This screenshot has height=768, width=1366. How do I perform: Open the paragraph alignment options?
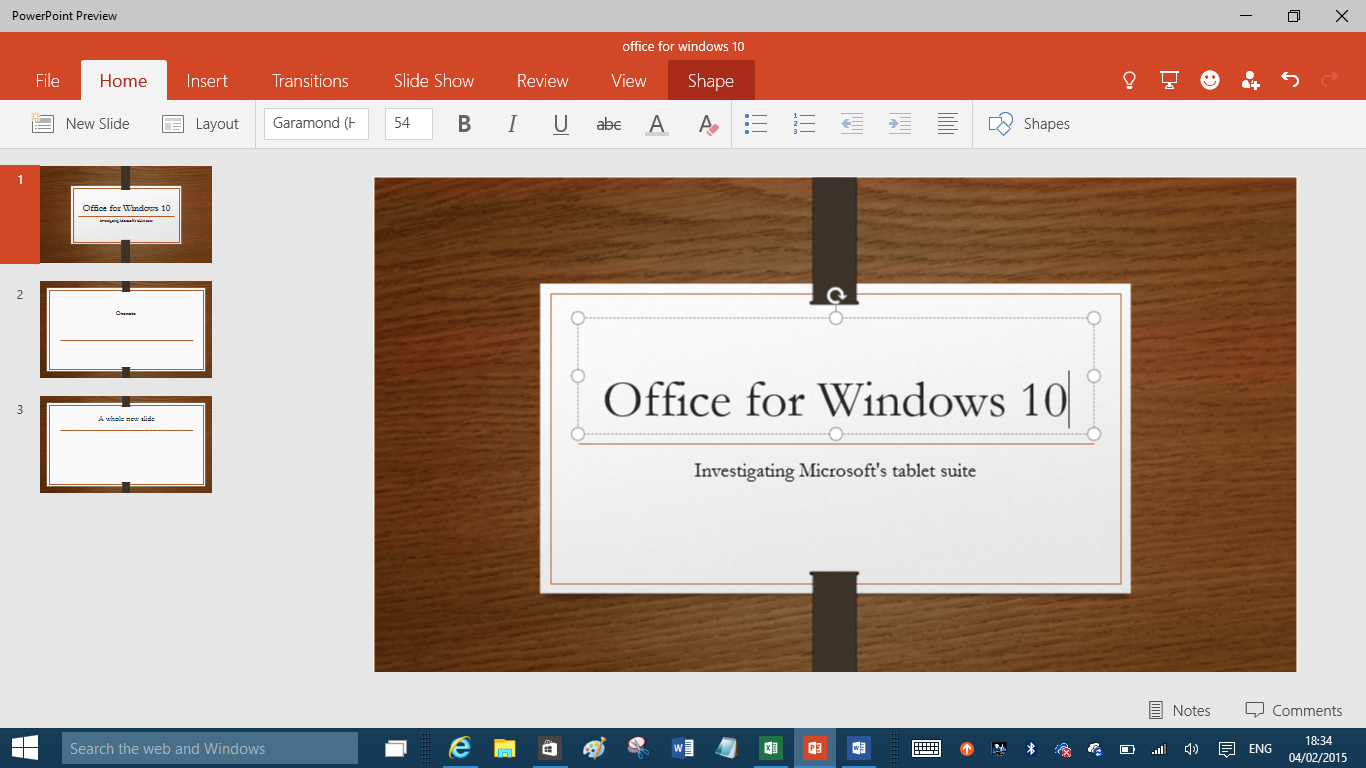[x=947, y=123]
